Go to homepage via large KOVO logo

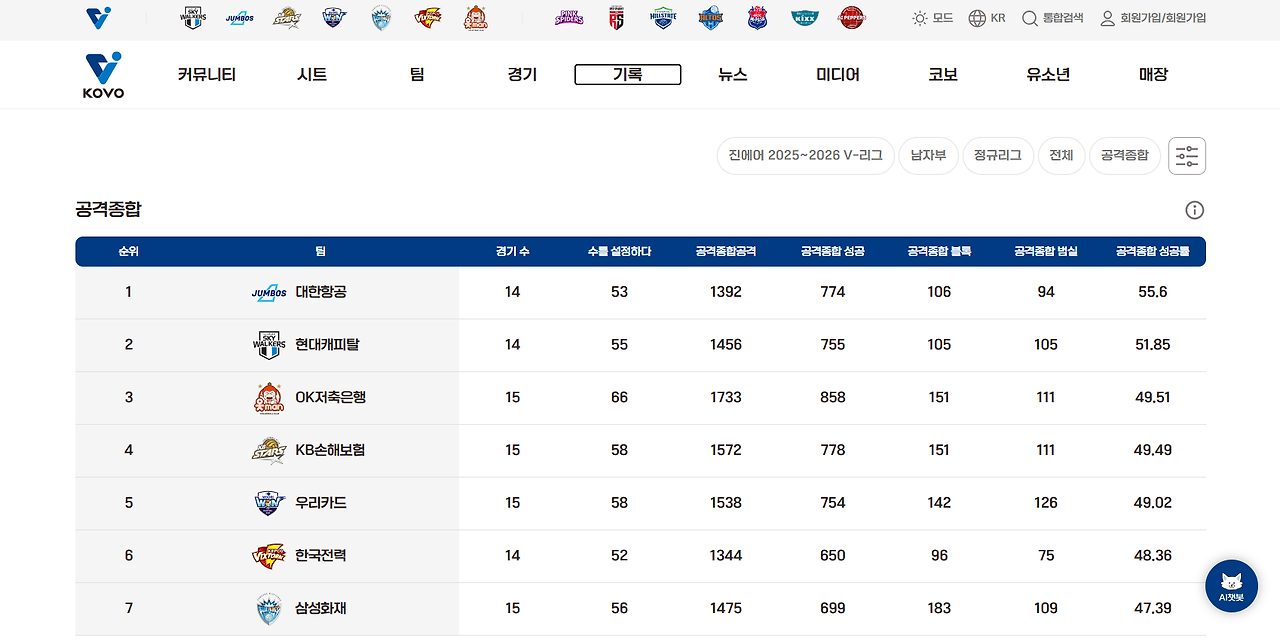[x=104, y=75]
